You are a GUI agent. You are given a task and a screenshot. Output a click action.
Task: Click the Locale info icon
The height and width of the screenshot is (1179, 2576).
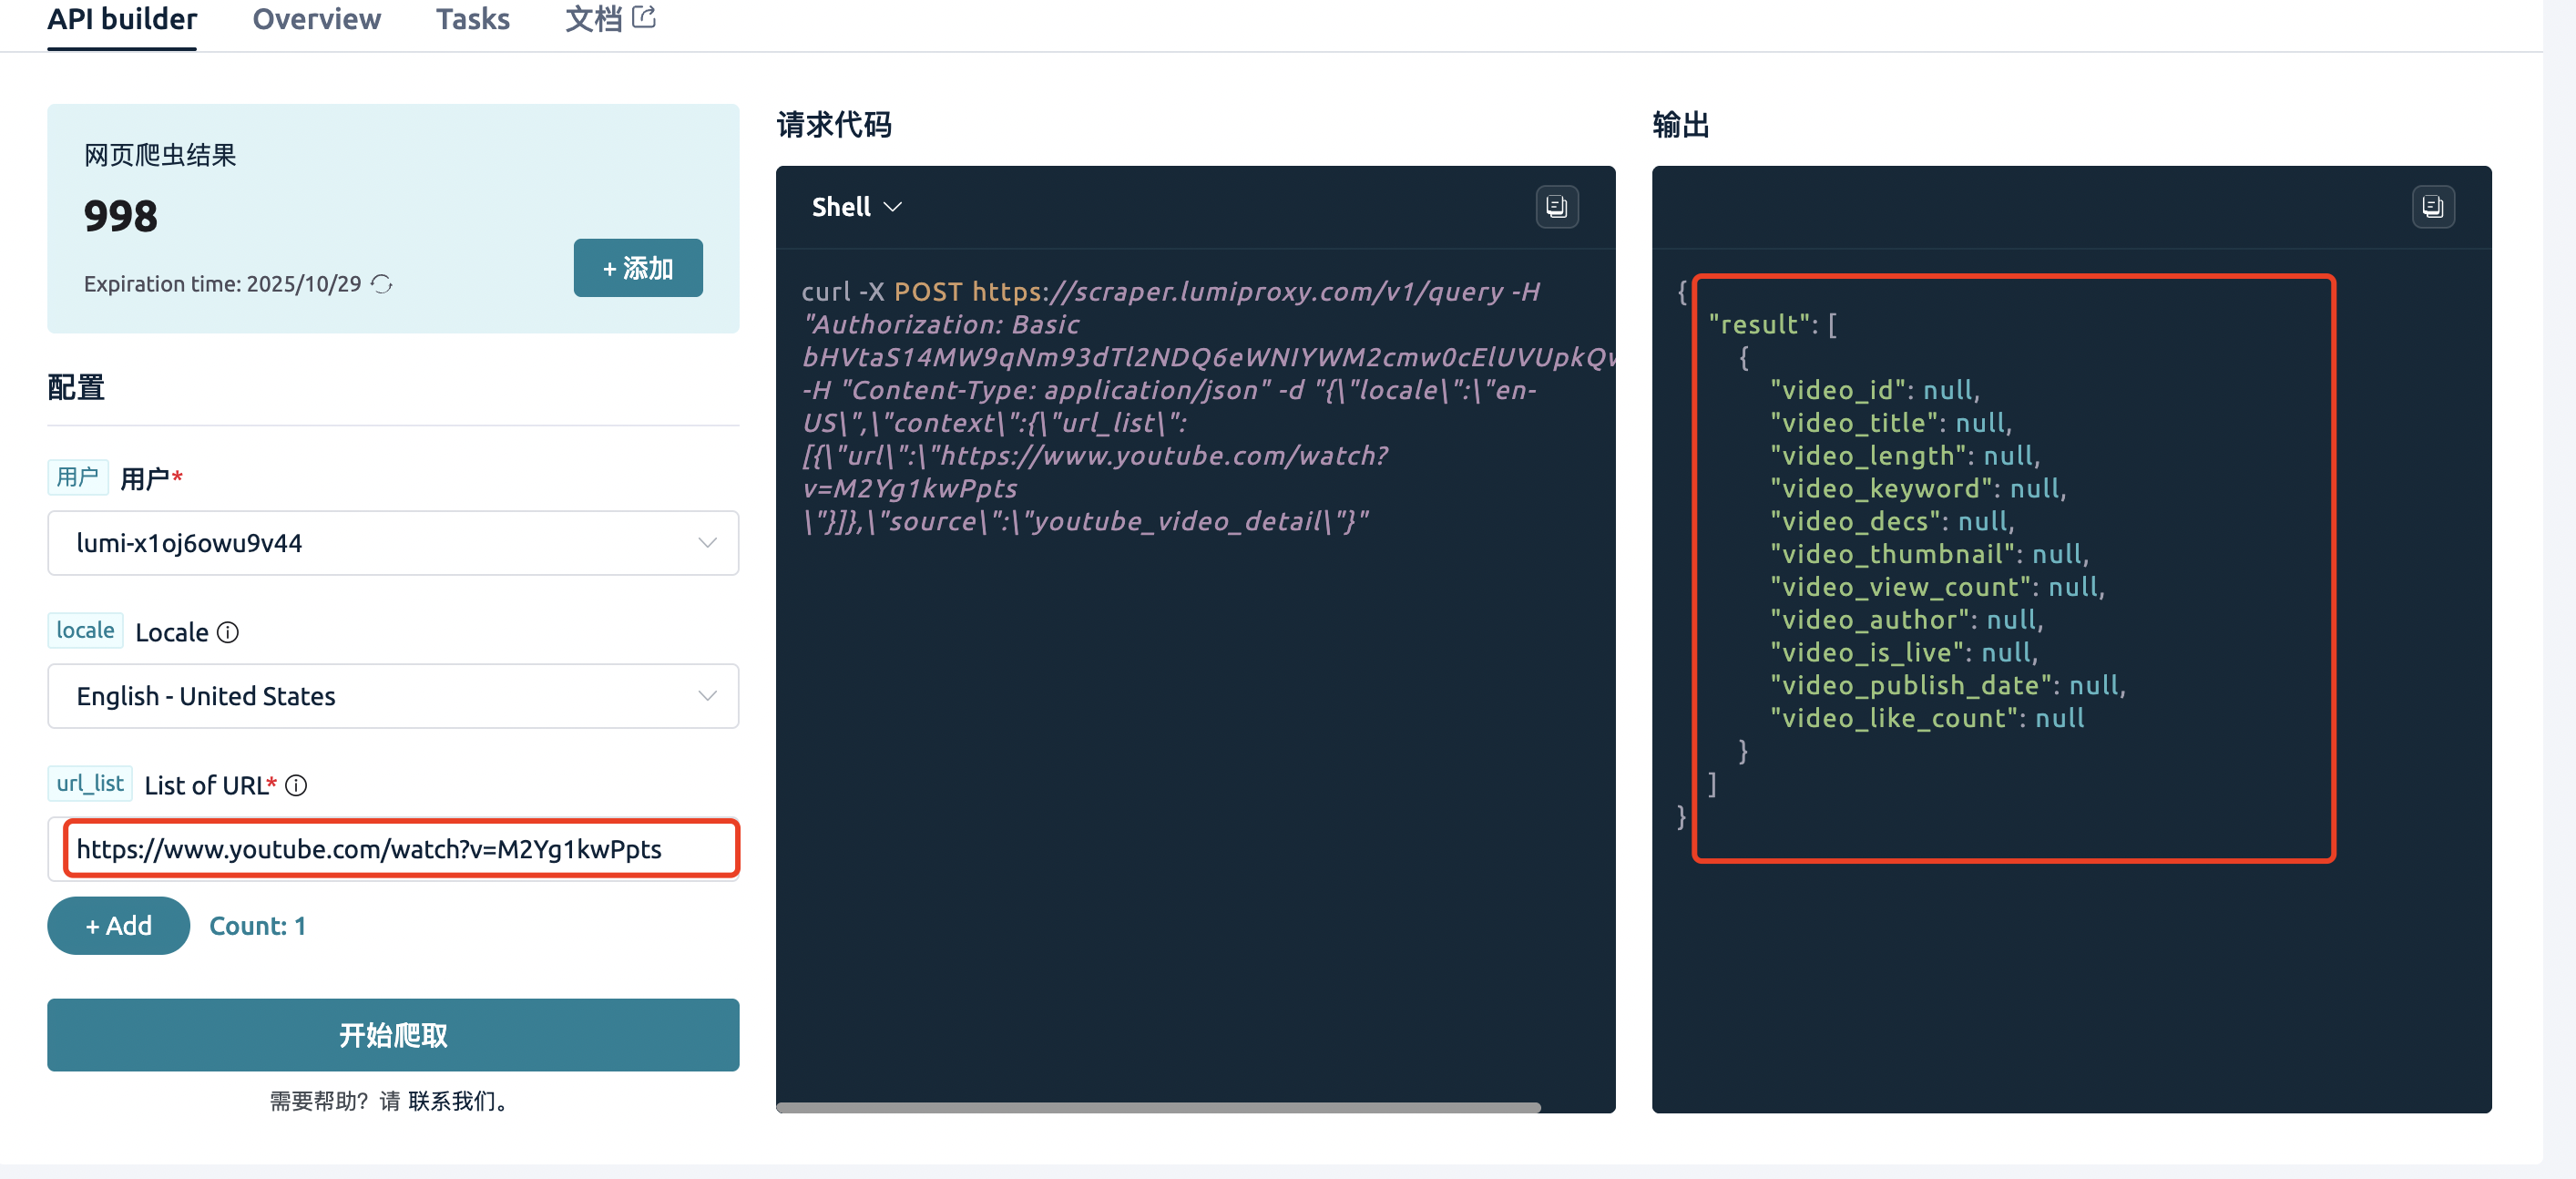tap(228, 632)
